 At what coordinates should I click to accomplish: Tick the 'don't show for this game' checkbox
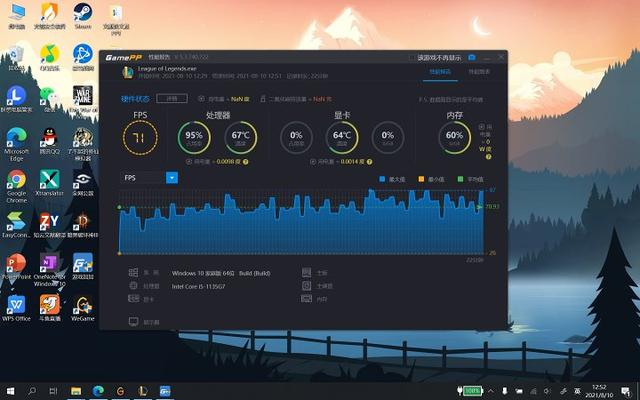coord(412,58)
